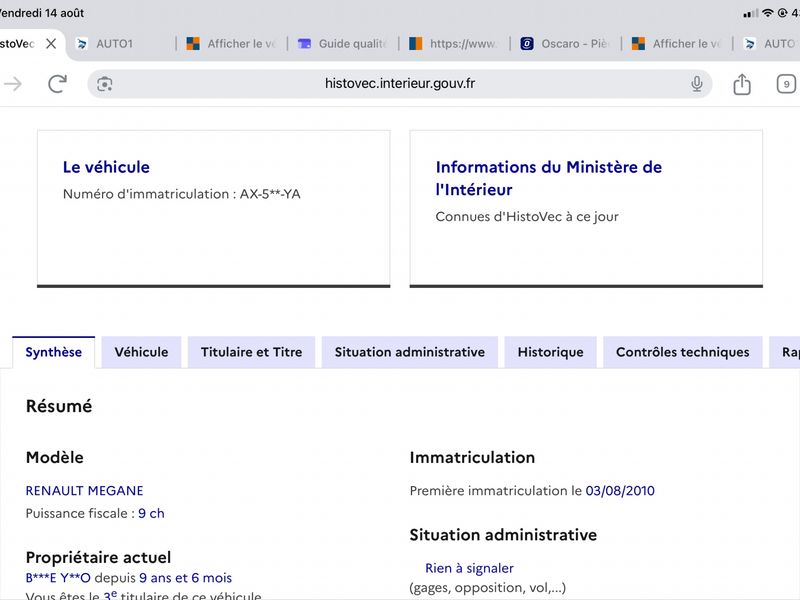Viewport: 800px width, 600px height.
Task: Close the HistoVec browser tab
Action: 51,44
